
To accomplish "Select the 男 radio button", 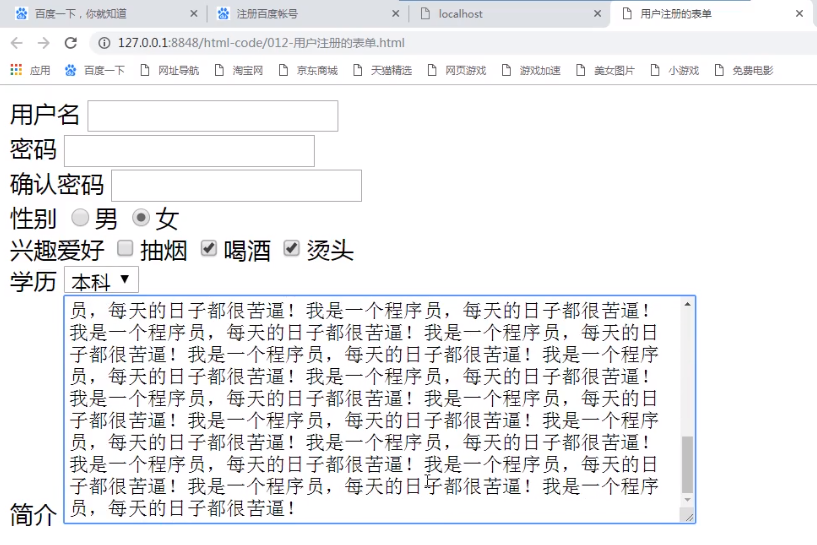I will pyautogui.click(x=80, y=217).
